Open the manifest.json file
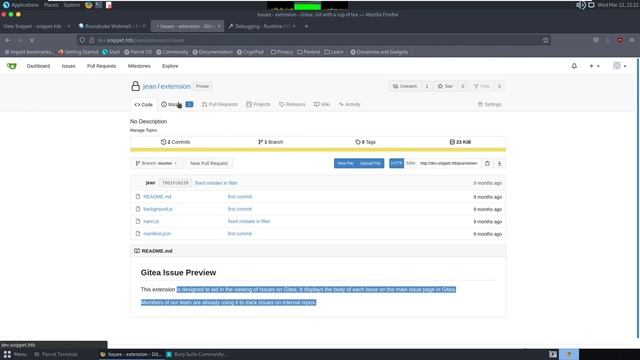The width and height of the screenshot is (640, 360). click(x=157, y=234)
